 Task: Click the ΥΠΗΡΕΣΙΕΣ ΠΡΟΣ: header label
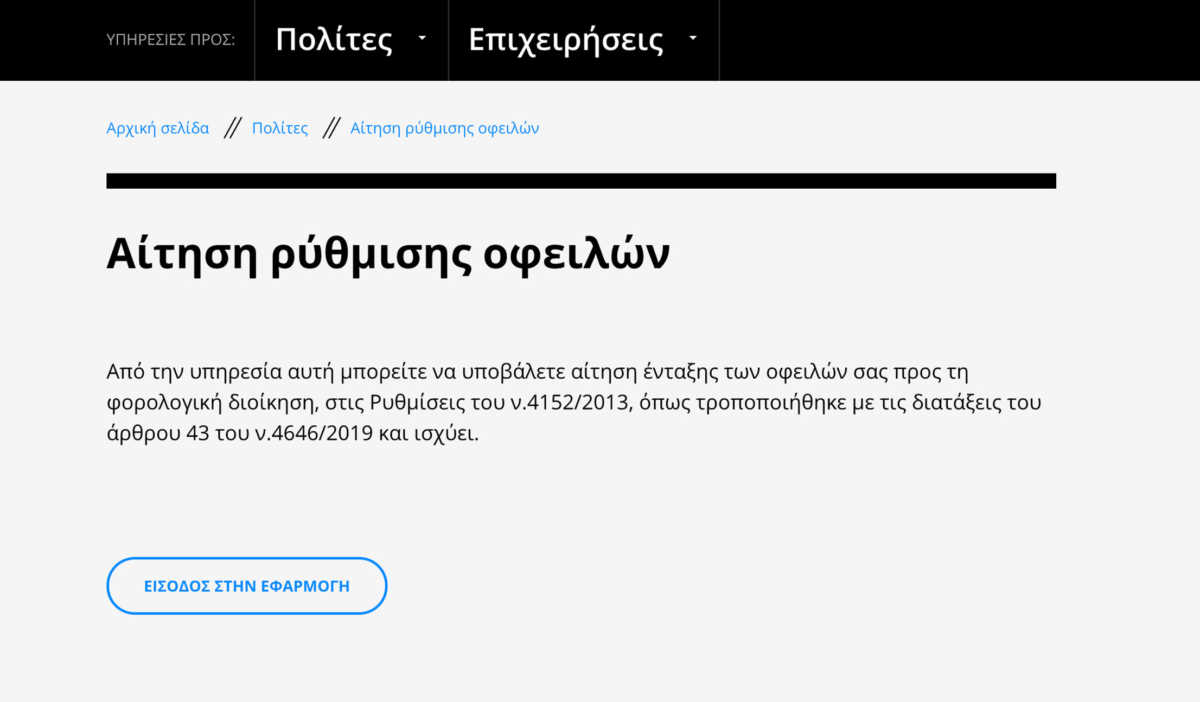click(x=171, y=41)
